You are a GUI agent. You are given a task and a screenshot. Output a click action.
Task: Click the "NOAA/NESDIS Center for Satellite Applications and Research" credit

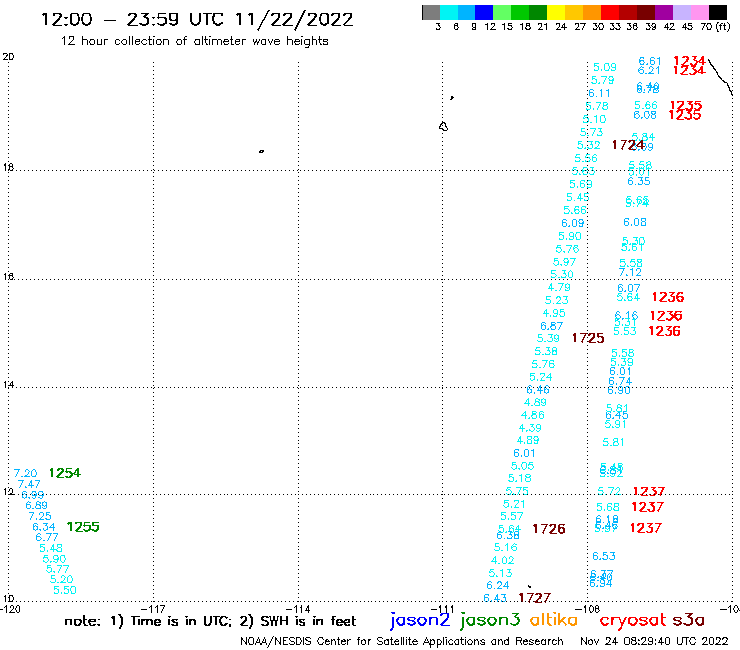(402, 641)
